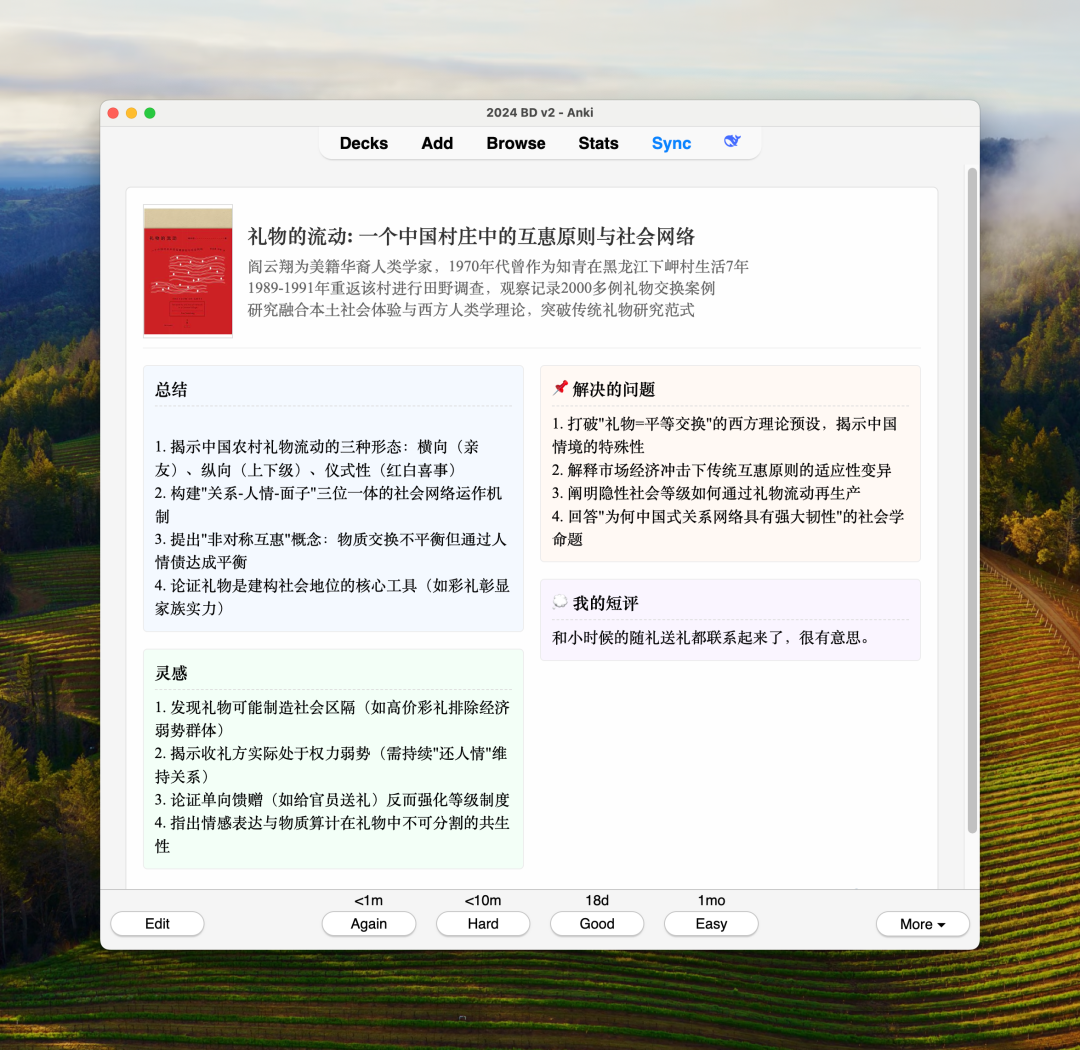The image size is (1080, 1050).
Task: Click the line 研究融合本土社会体验与西方人类学理论
Action: [471, 310]
